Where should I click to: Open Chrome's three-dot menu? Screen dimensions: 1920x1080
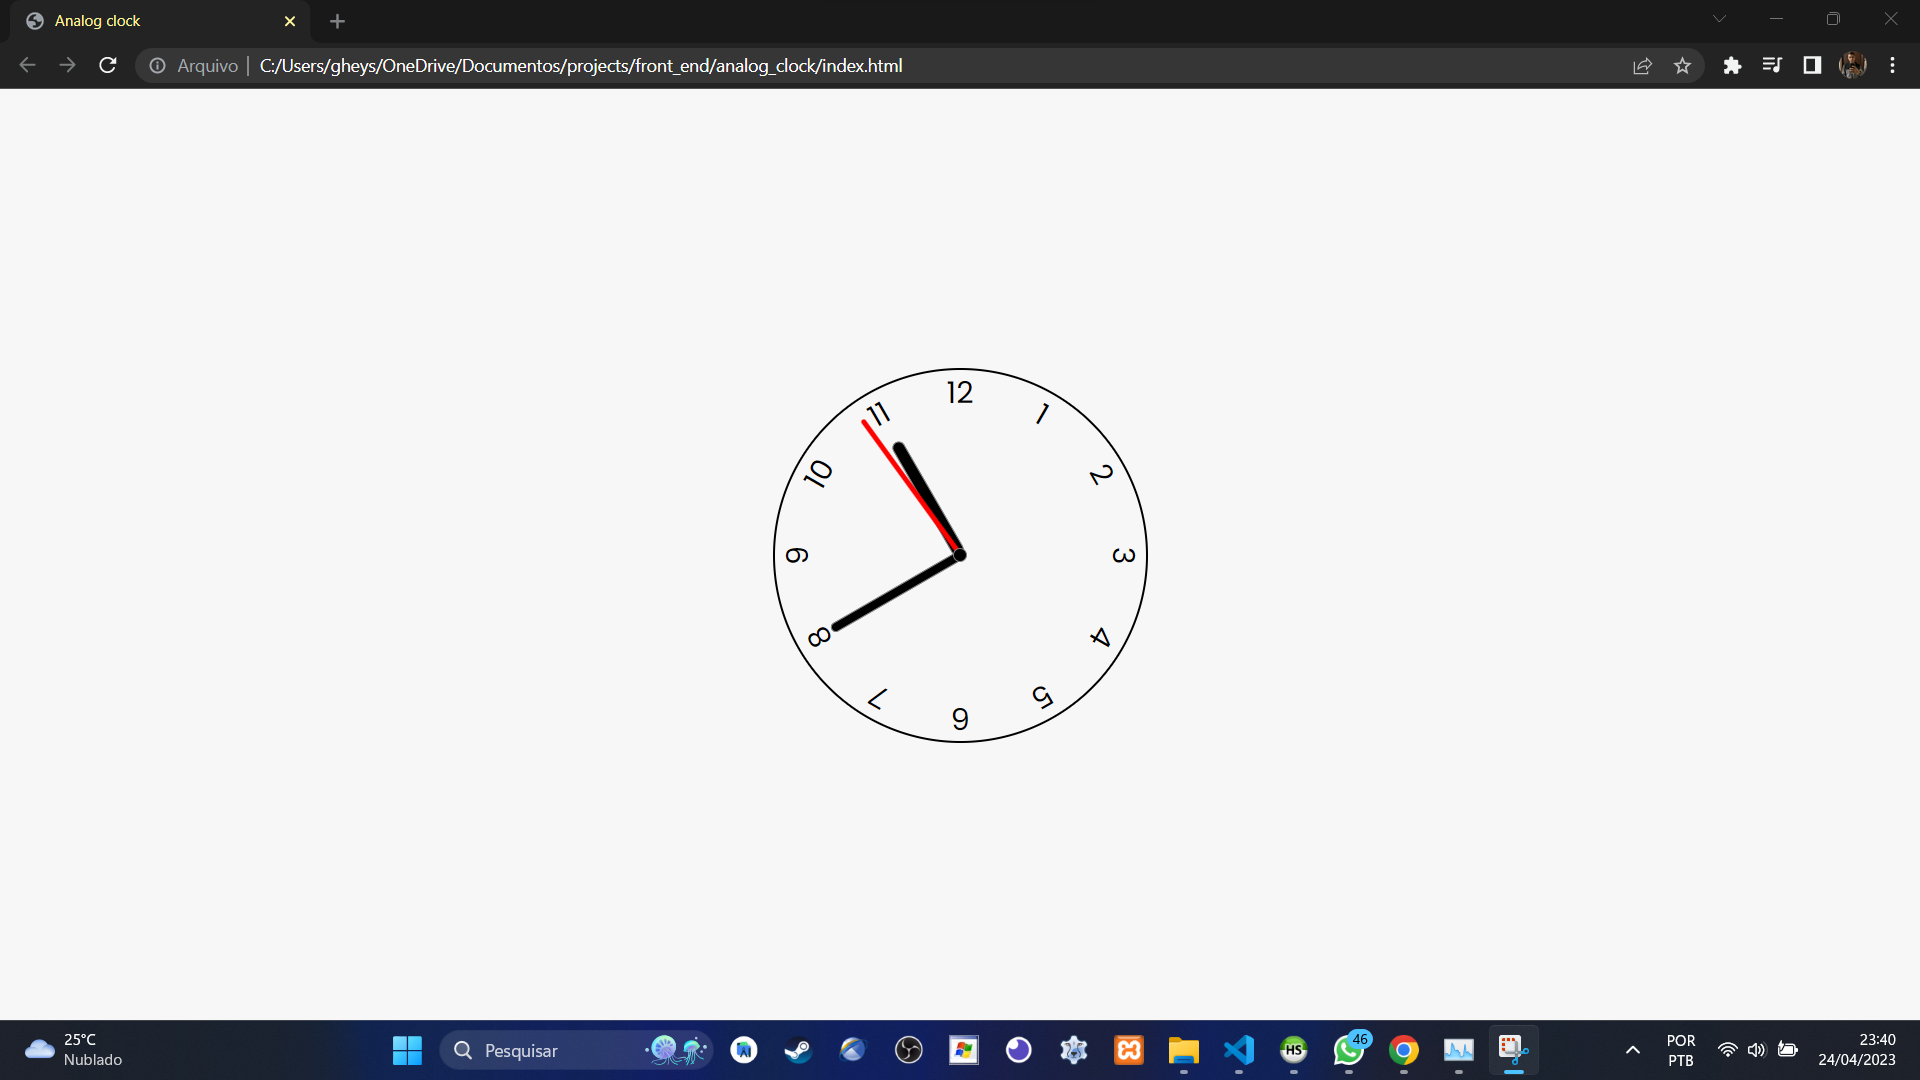pos(1892,65)
